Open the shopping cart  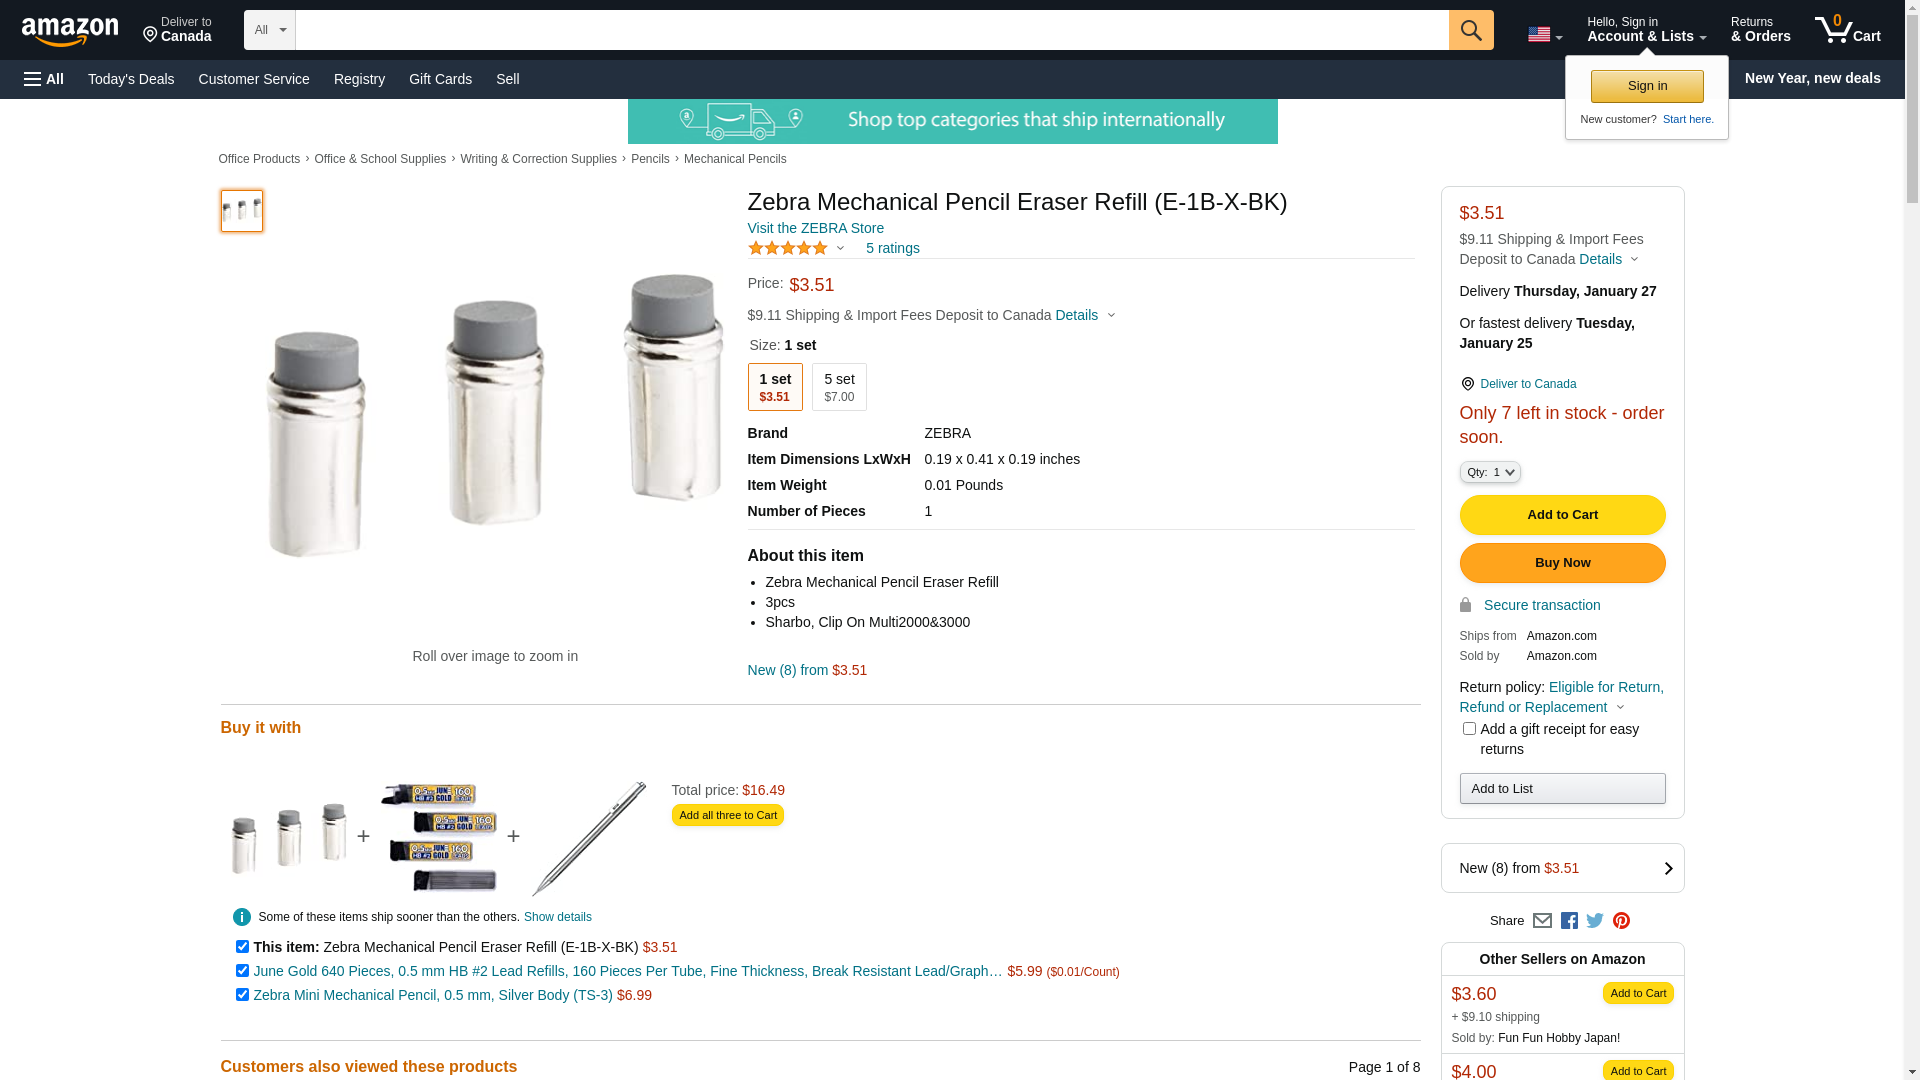point(1847,30)
